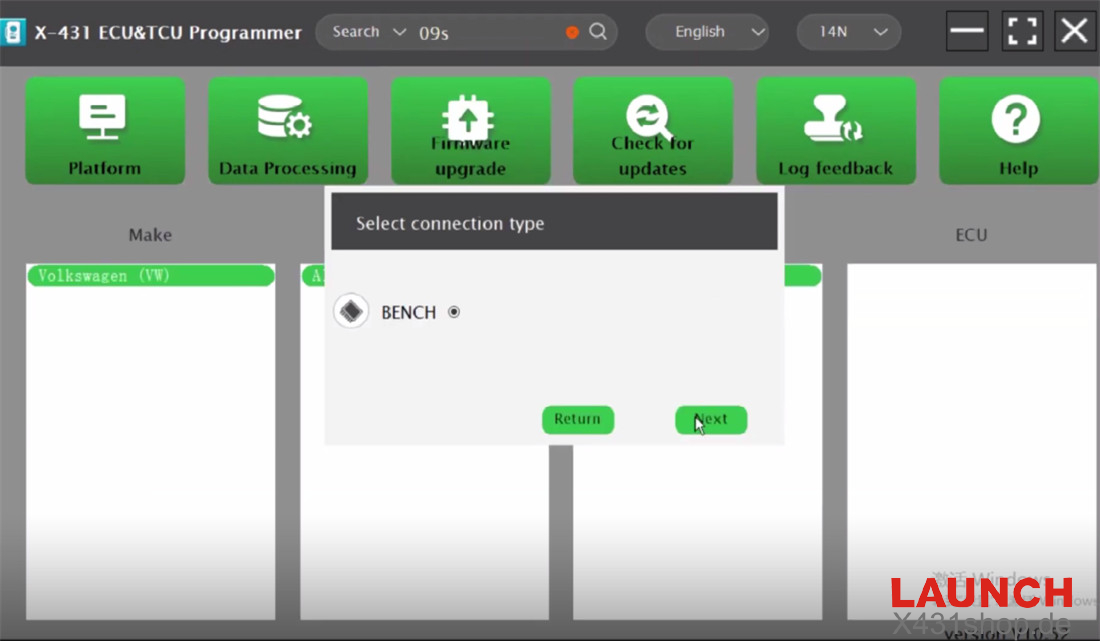The width and height of the screenshot is (1100, 641).
Task: Select Volkswagen (VW) in Make list
Action: (150, 276)
